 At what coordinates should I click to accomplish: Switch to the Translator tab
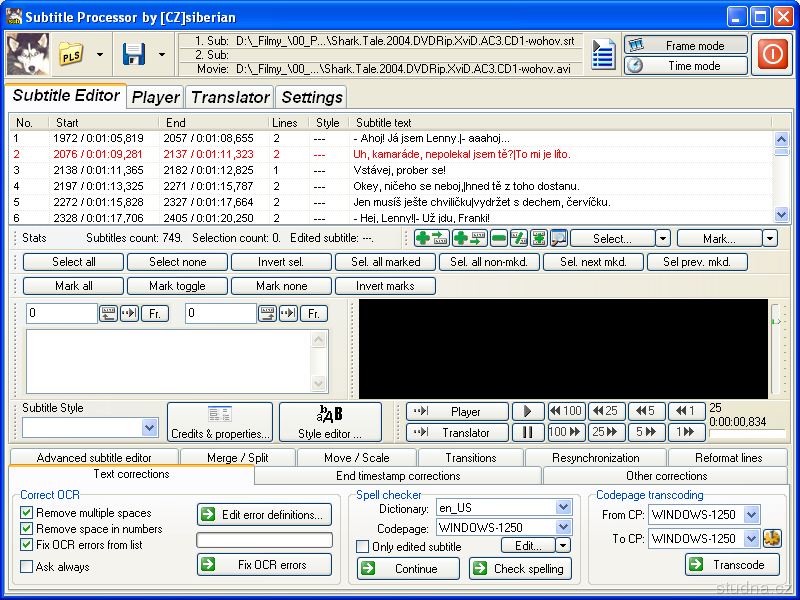pyautogui.click(x=230, y=97)
